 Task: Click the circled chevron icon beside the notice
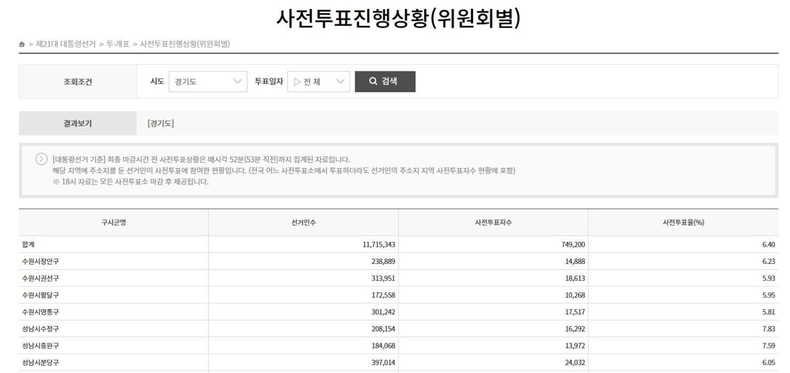click(x=41, y=159)
